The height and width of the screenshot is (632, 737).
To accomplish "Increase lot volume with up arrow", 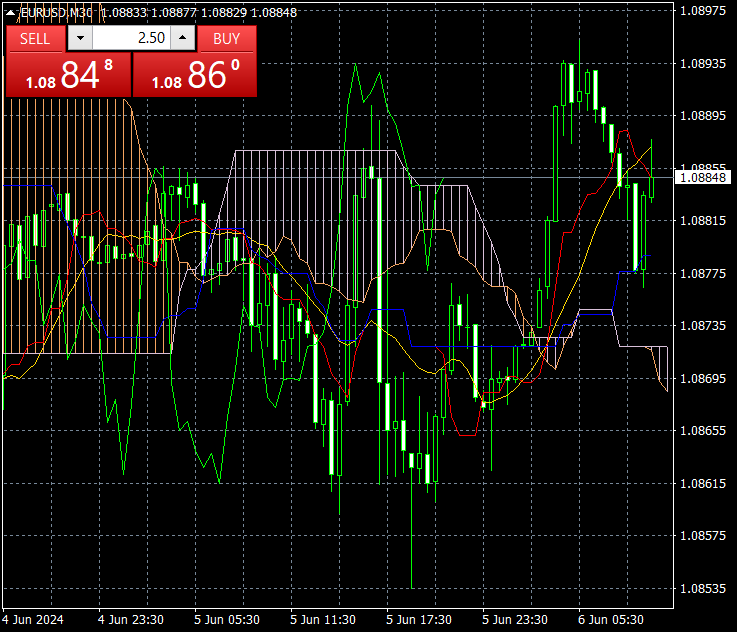I will coord(183,38).
